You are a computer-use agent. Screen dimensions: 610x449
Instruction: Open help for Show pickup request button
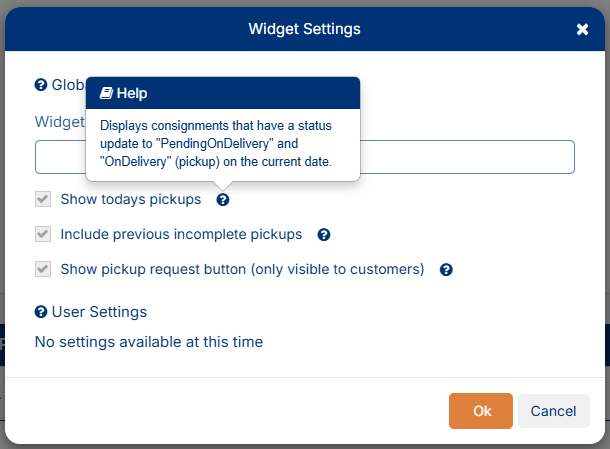pyautogui.click(x=447, y=270)
